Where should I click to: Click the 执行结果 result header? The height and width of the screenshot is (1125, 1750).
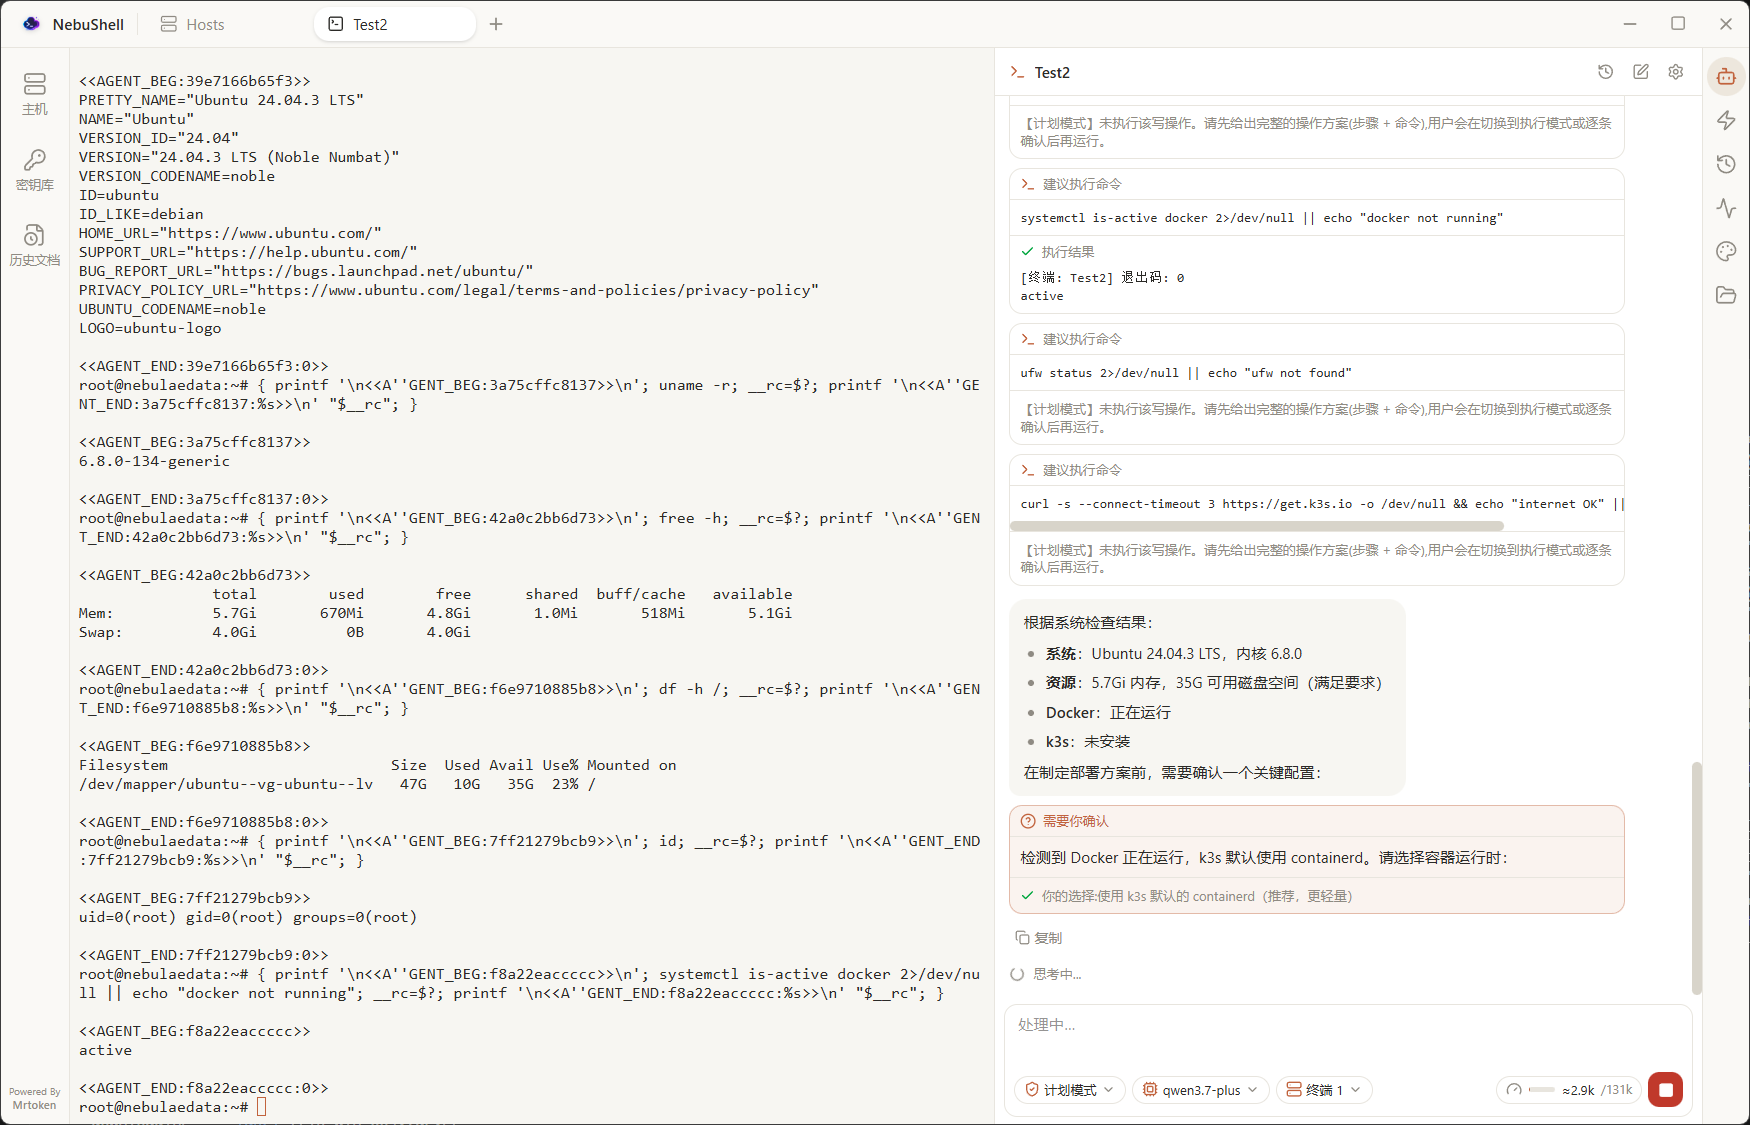1058,252
